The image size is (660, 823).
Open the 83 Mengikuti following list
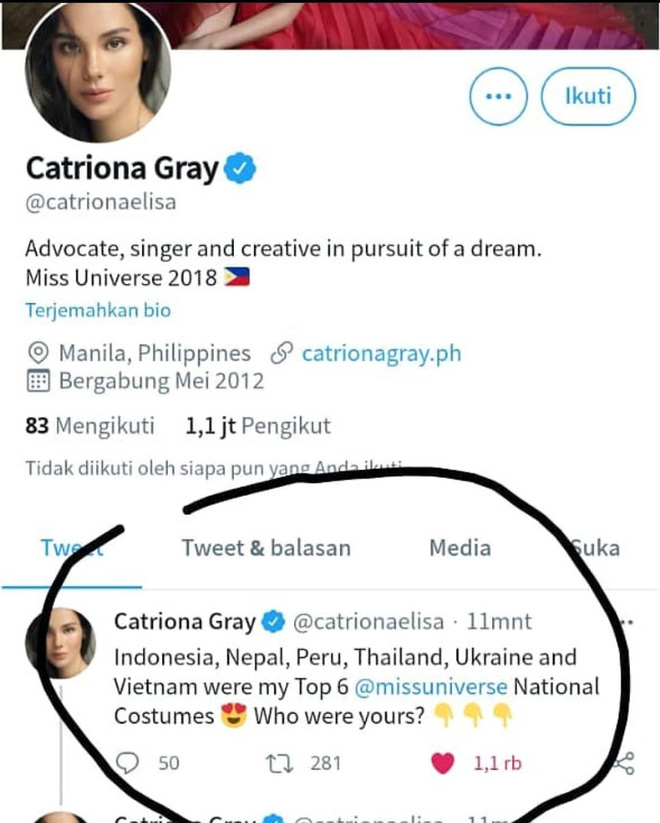pos(90,426)
